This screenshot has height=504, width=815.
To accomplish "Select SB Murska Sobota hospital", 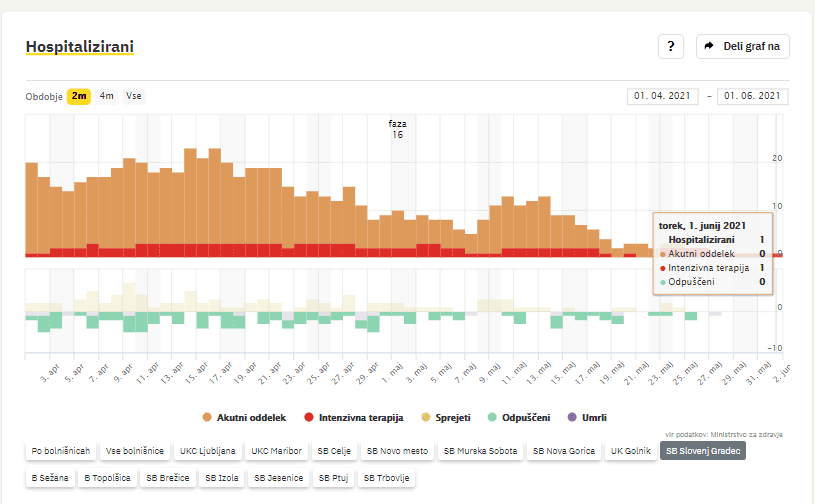I will click(481, 451).
